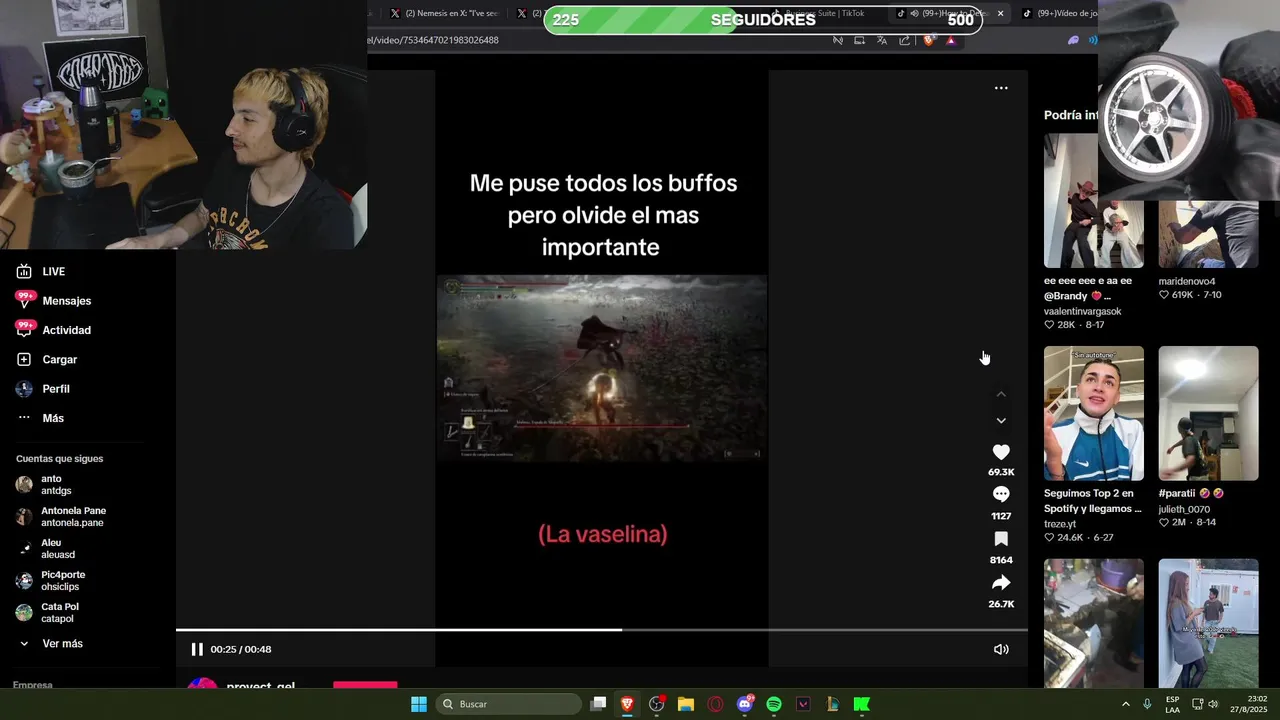
Task: Open followed account Aleu aleuasd
Action: [x=46, y=549]
